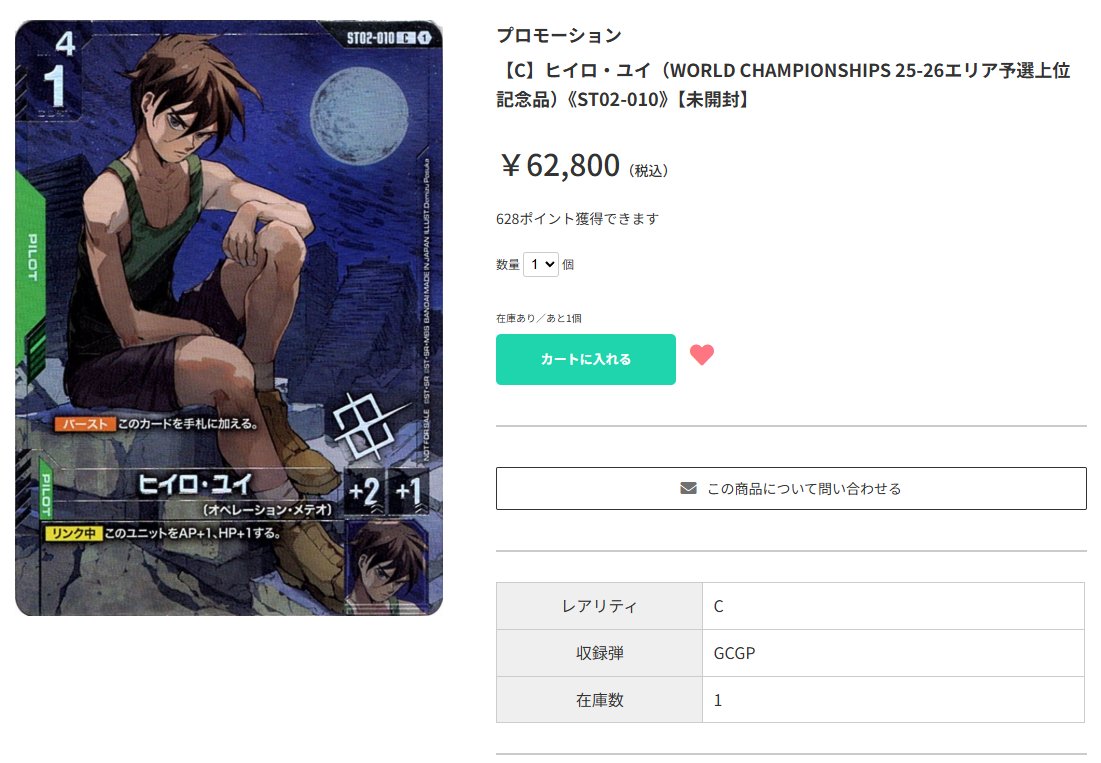Click the 個 label next to the quantity box

568,264
